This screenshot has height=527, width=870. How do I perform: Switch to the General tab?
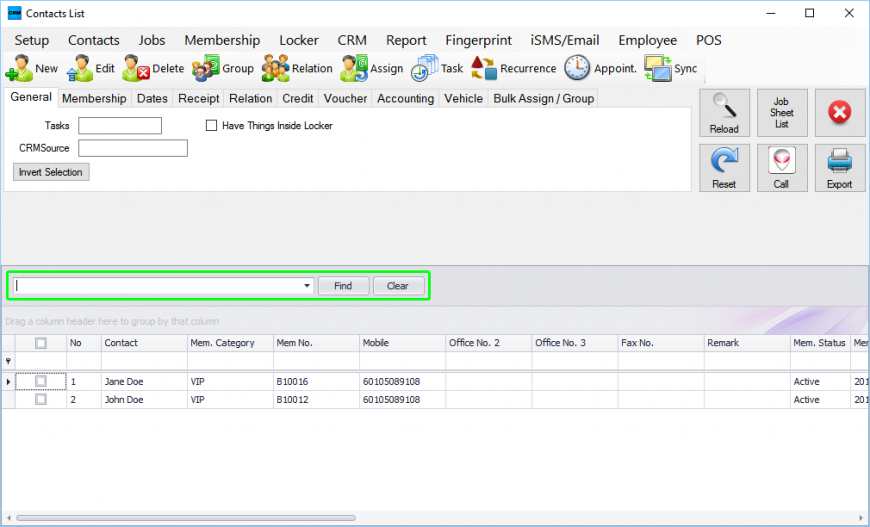pos(31,97)
